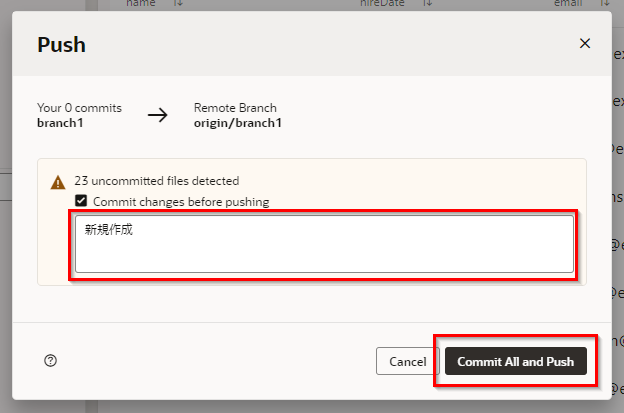Click Commit All and Push button
This screenshot has width=624, height=413.
point(515,361)
